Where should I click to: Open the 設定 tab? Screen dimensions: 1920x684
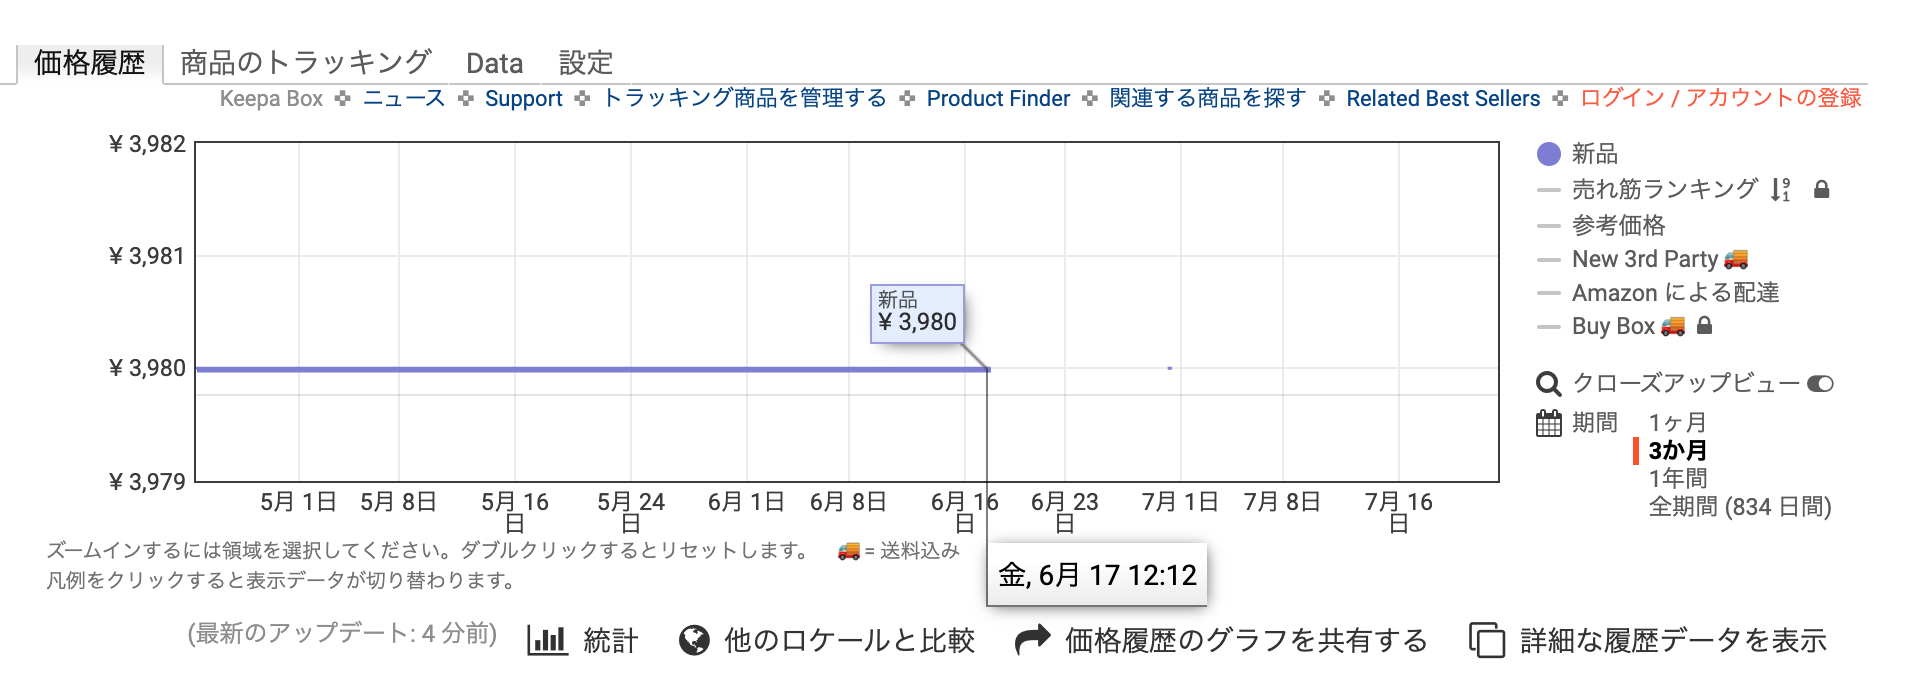tap(585, 63)
